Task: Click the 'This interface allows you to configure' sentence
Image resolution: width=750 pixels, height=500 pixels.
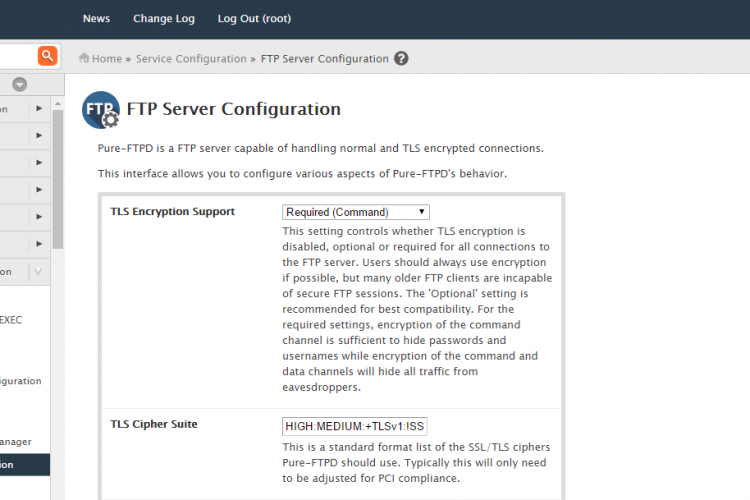Action: coord(302,174)
